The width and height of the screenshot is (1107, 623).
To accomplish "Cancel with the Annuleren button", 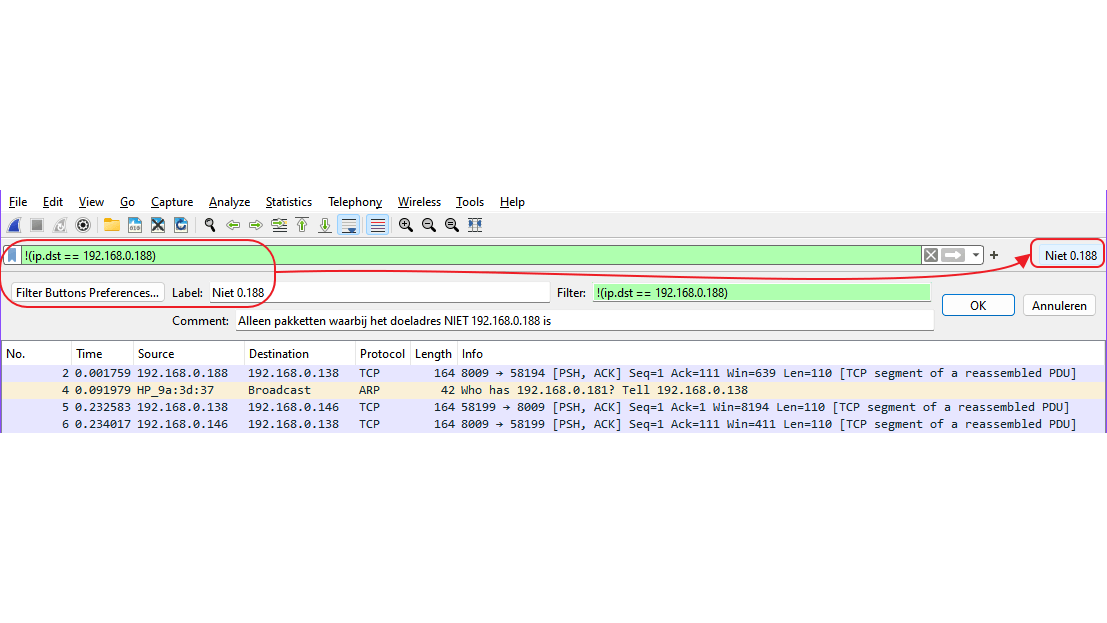I will 1059,305.
